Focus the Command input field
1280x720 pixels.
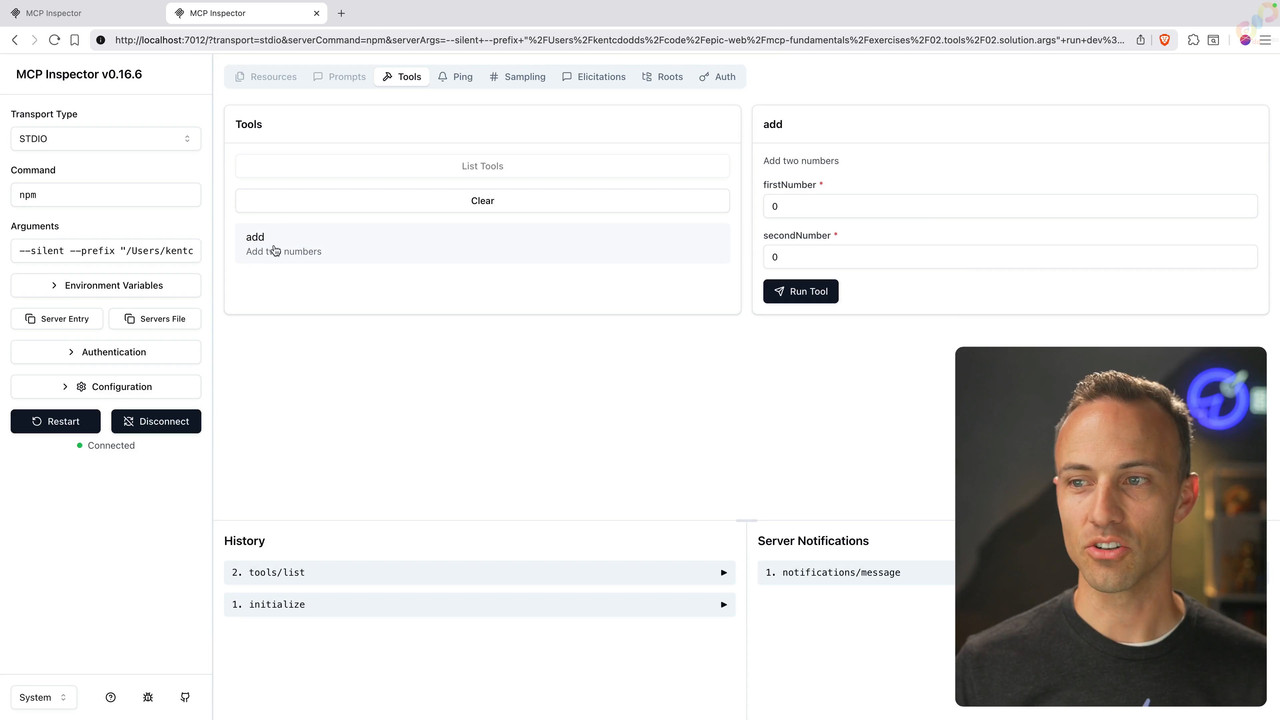point(106,195)
